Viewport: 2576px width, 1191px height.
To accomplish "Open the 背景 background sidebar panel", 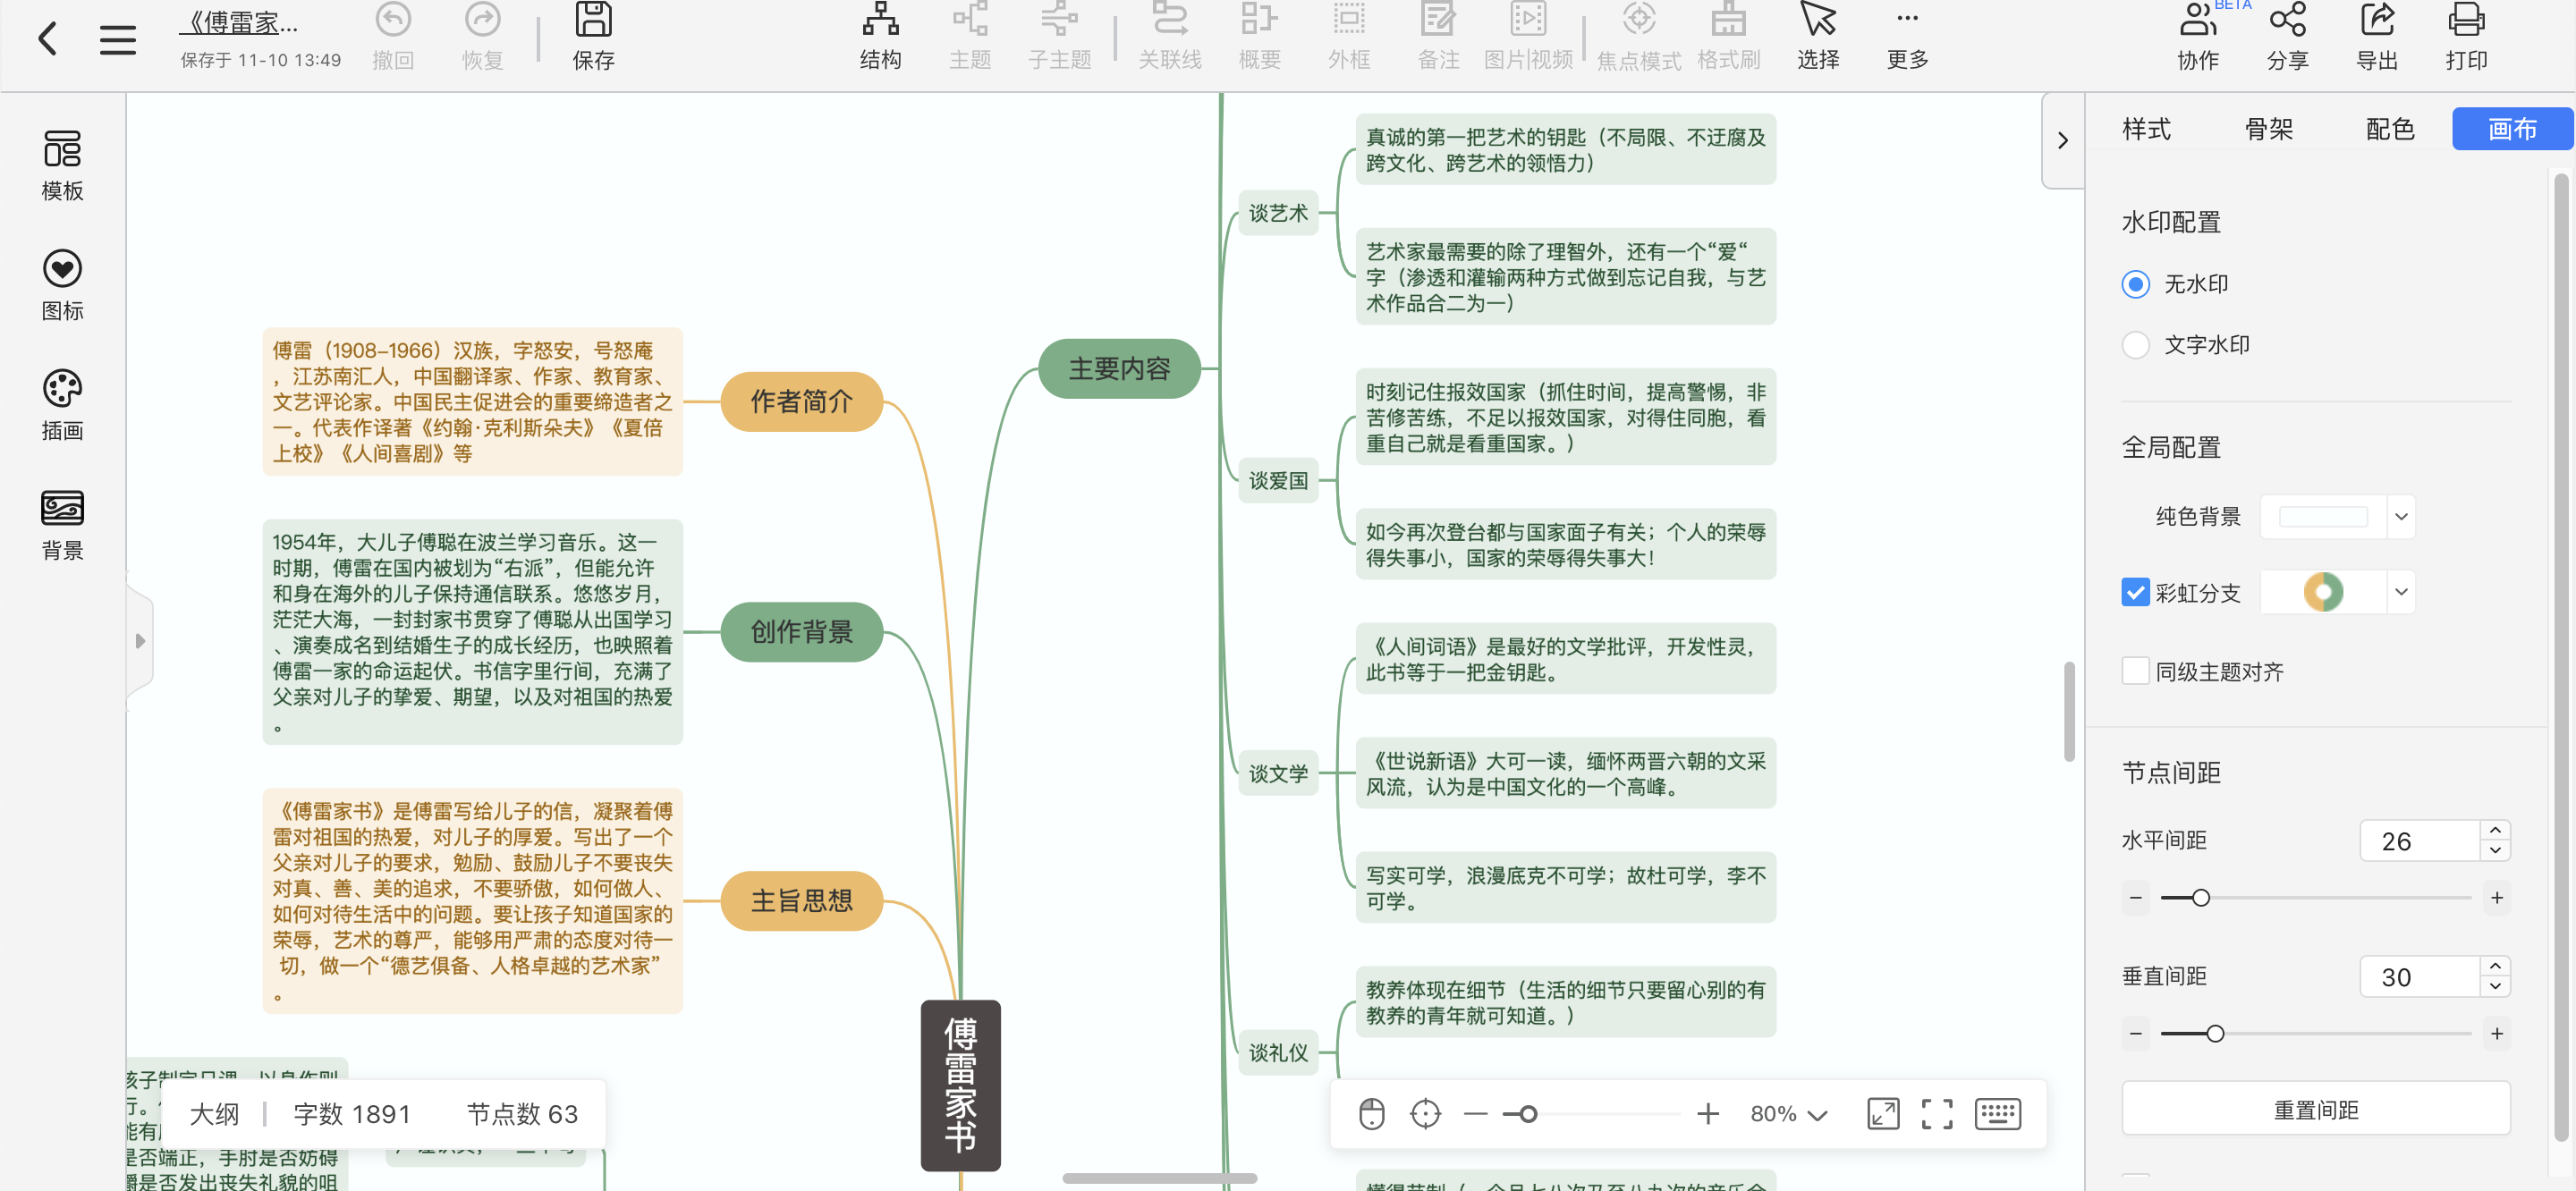I will point(62,525).
